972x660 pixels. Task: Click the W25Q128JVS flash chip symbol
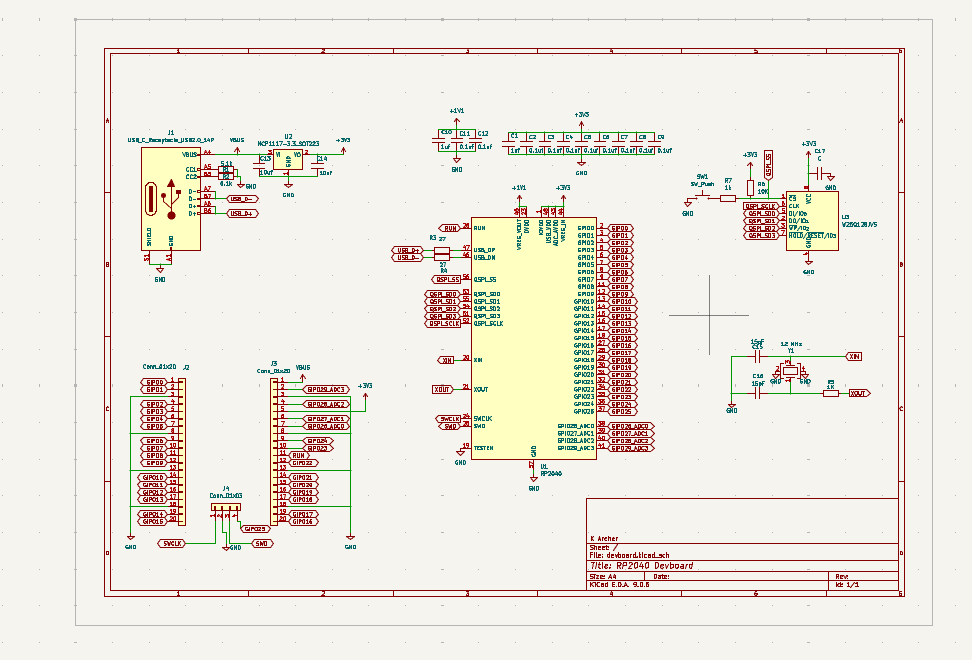(811, 221)
